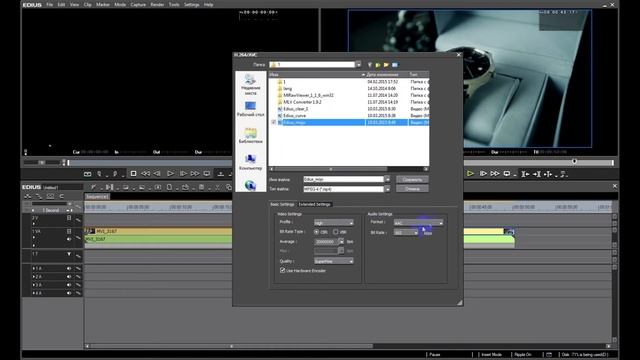This screenshot has width=640, height=360.
Task: Click the Set In point icon in the player
Action: (x=99, y=174)
